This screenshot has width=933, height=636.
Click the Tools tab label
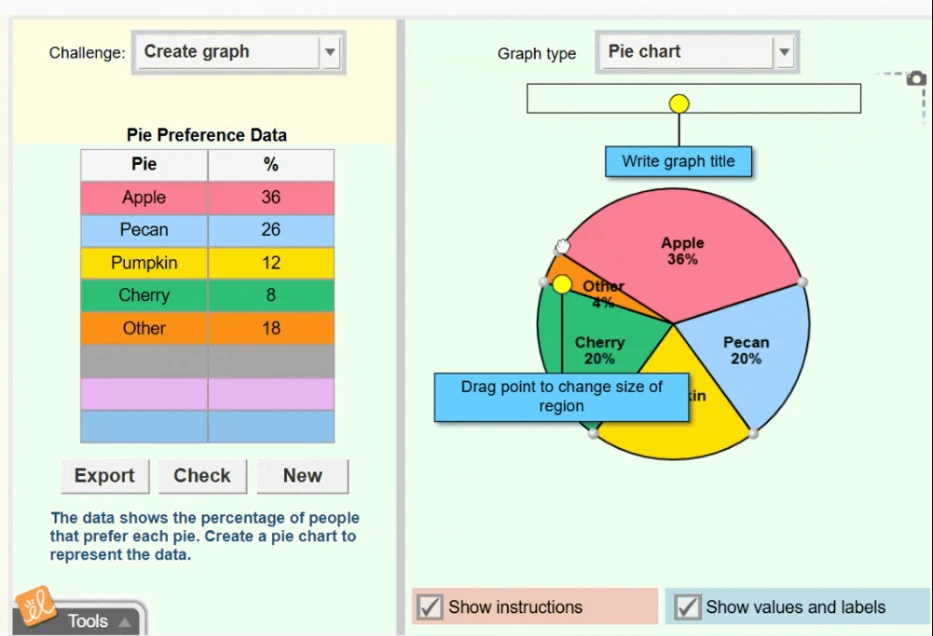pyautogui.click(x=87, y=621)
